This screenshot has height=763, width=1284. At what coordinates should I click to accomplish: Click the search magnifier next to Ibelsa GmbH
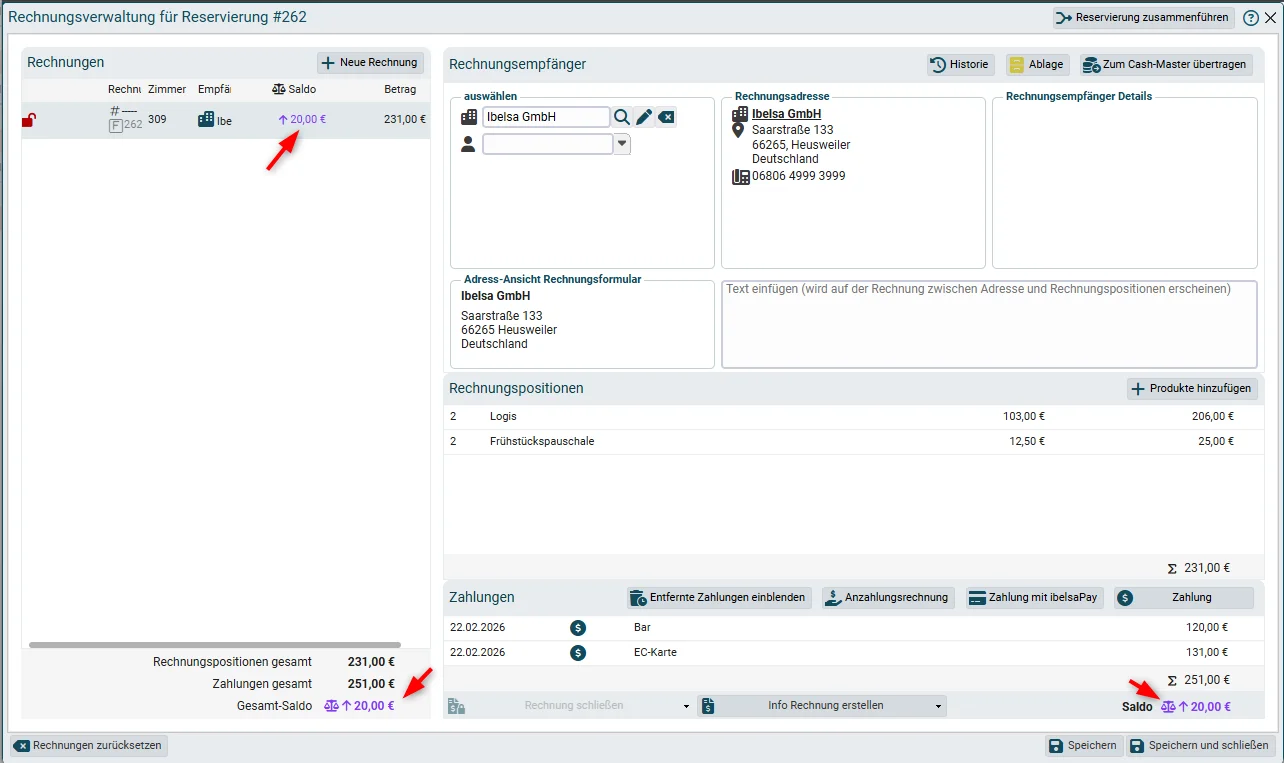pyautogui.click(x=622, y=117)
